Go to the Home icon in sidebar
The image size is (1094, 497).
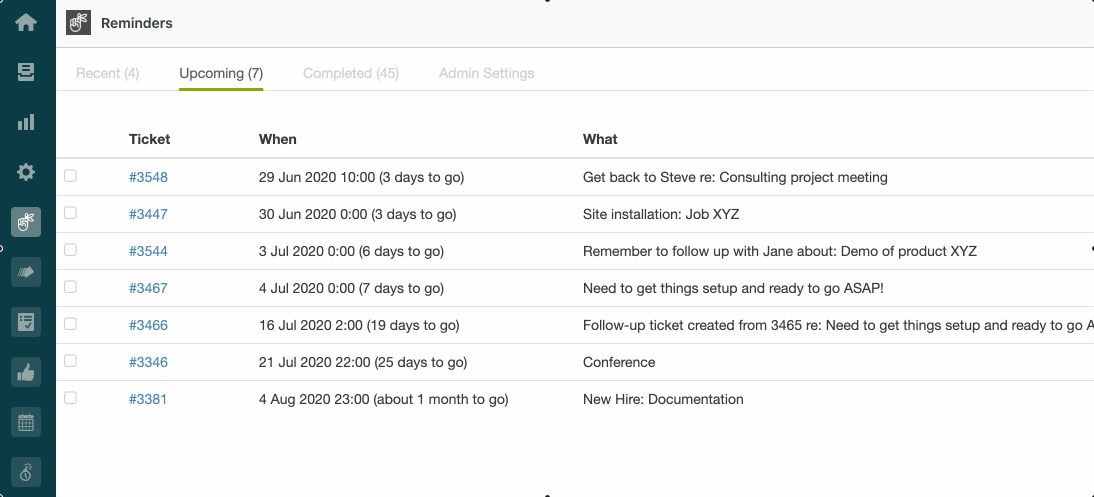(26, 22)
